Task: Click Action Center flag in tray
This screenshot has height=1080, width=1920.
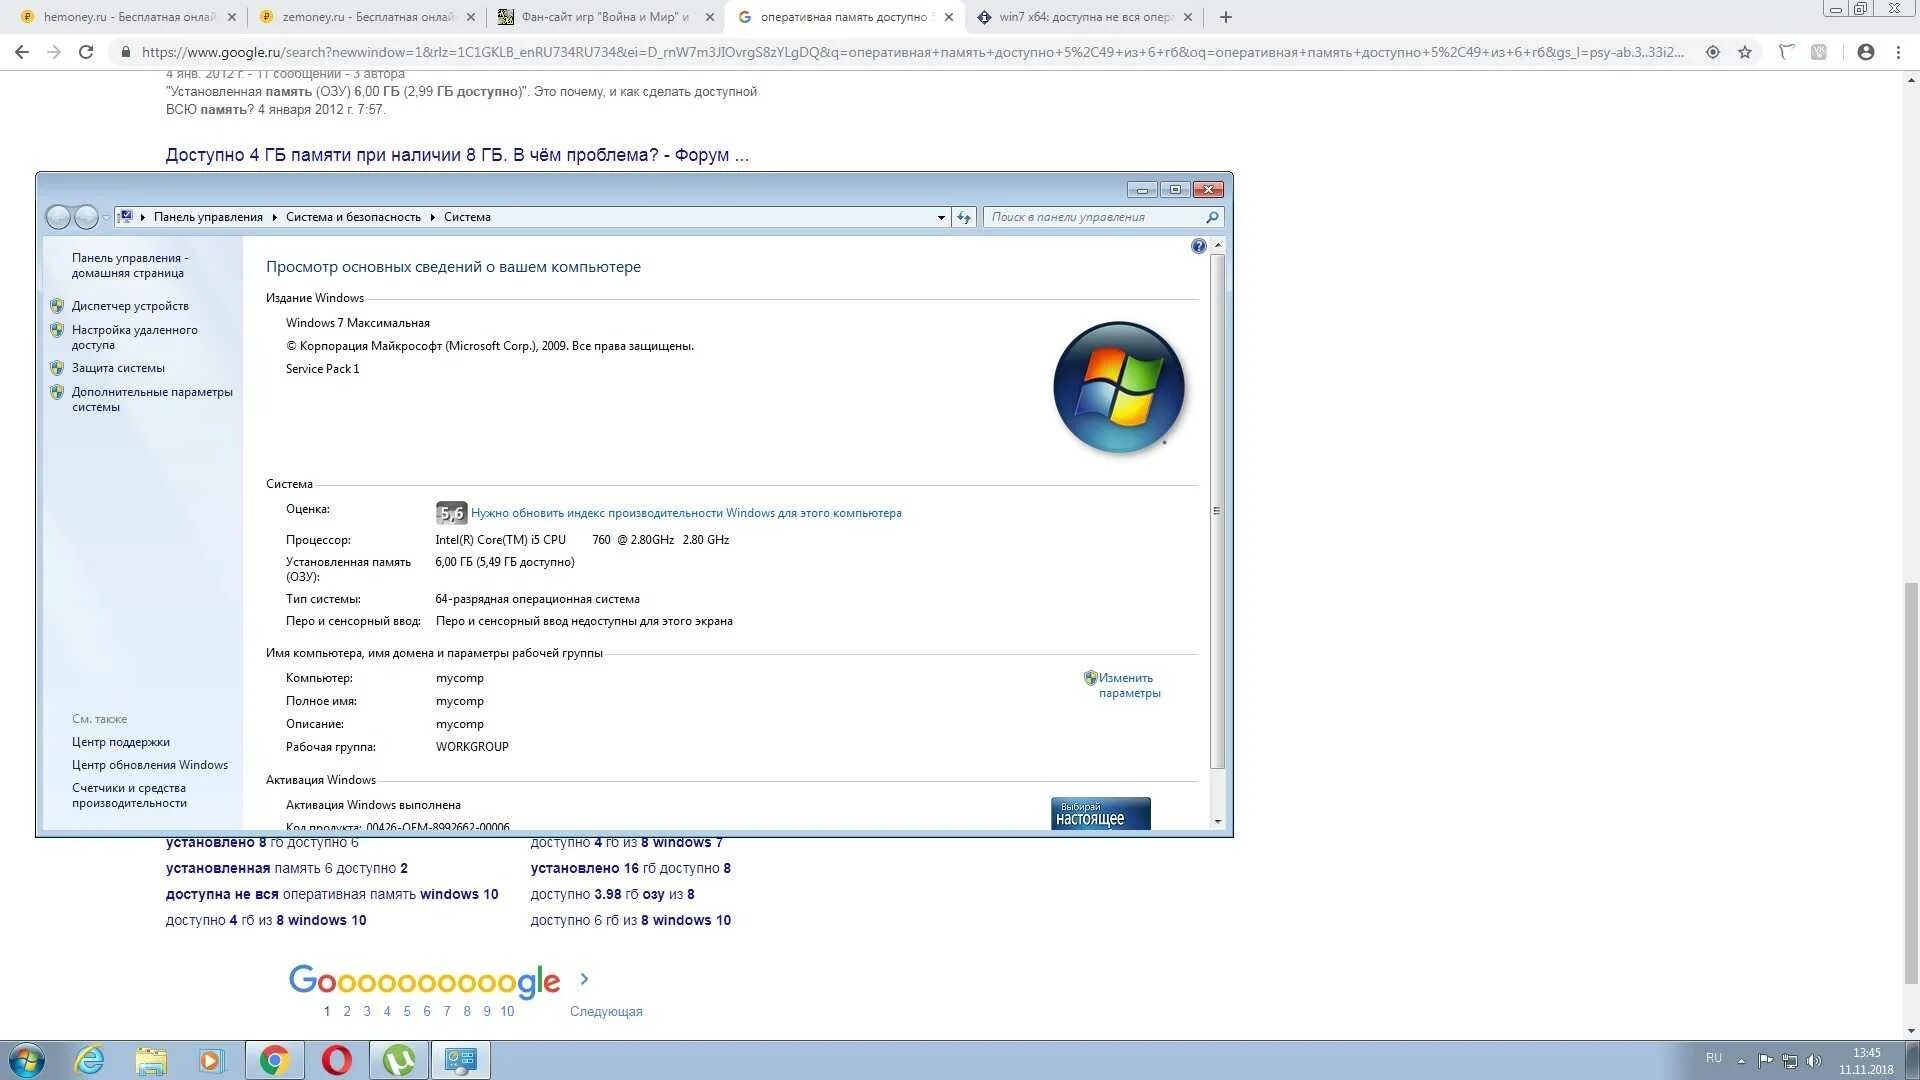Action: tap(1766, 1060)
